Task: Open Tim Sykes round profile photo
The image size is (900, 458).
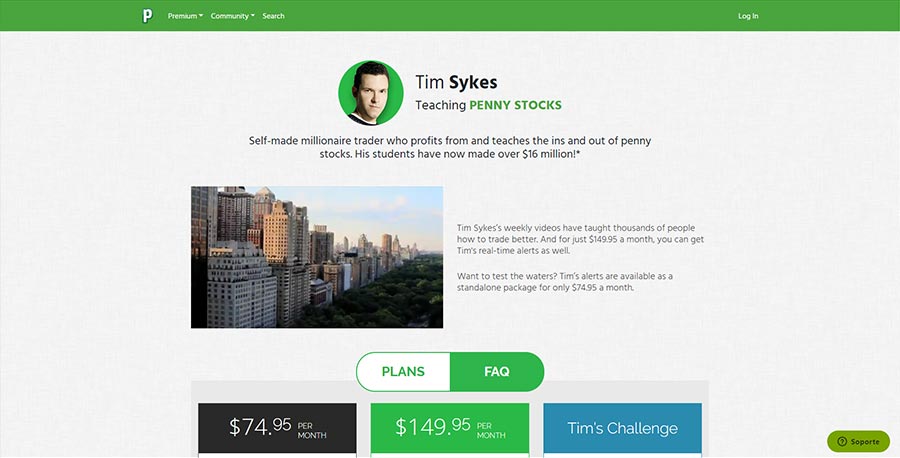Action: pos(371,93)
